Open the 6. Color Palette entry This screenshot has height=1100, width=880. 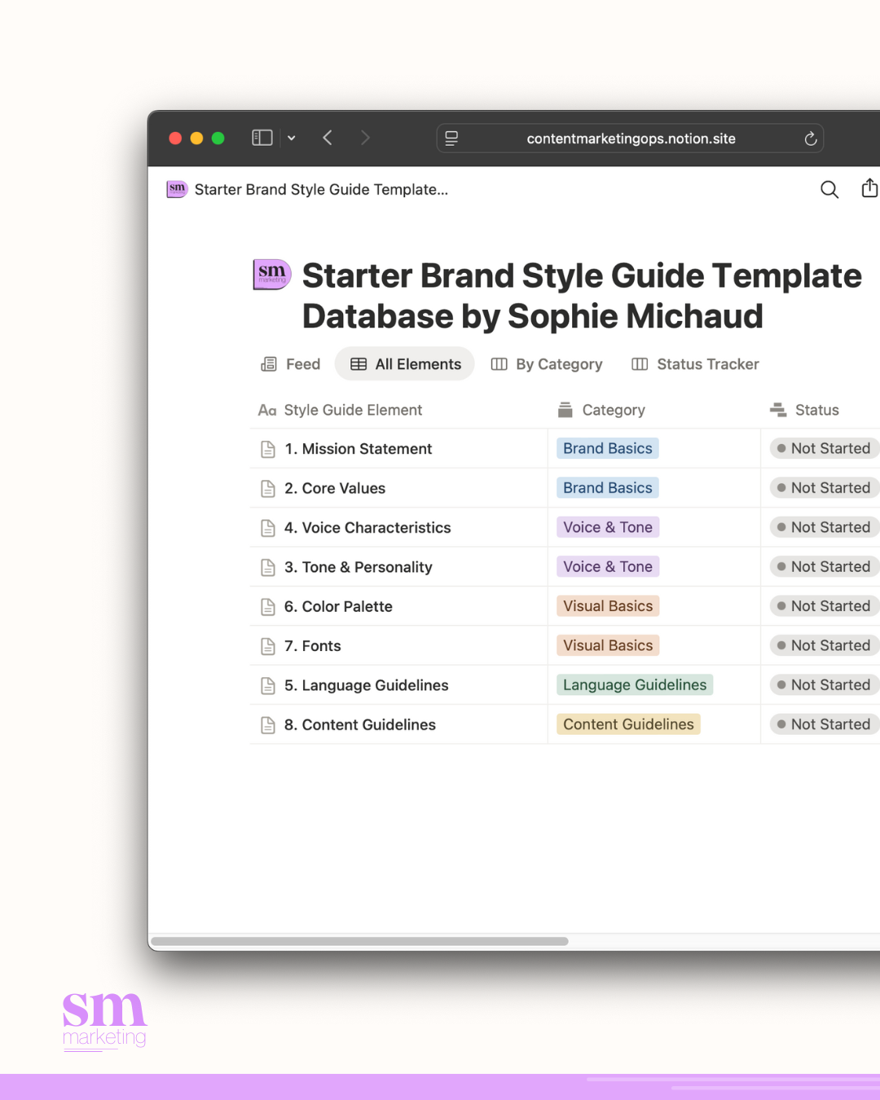pyautogui.click(x=338, y=606)
